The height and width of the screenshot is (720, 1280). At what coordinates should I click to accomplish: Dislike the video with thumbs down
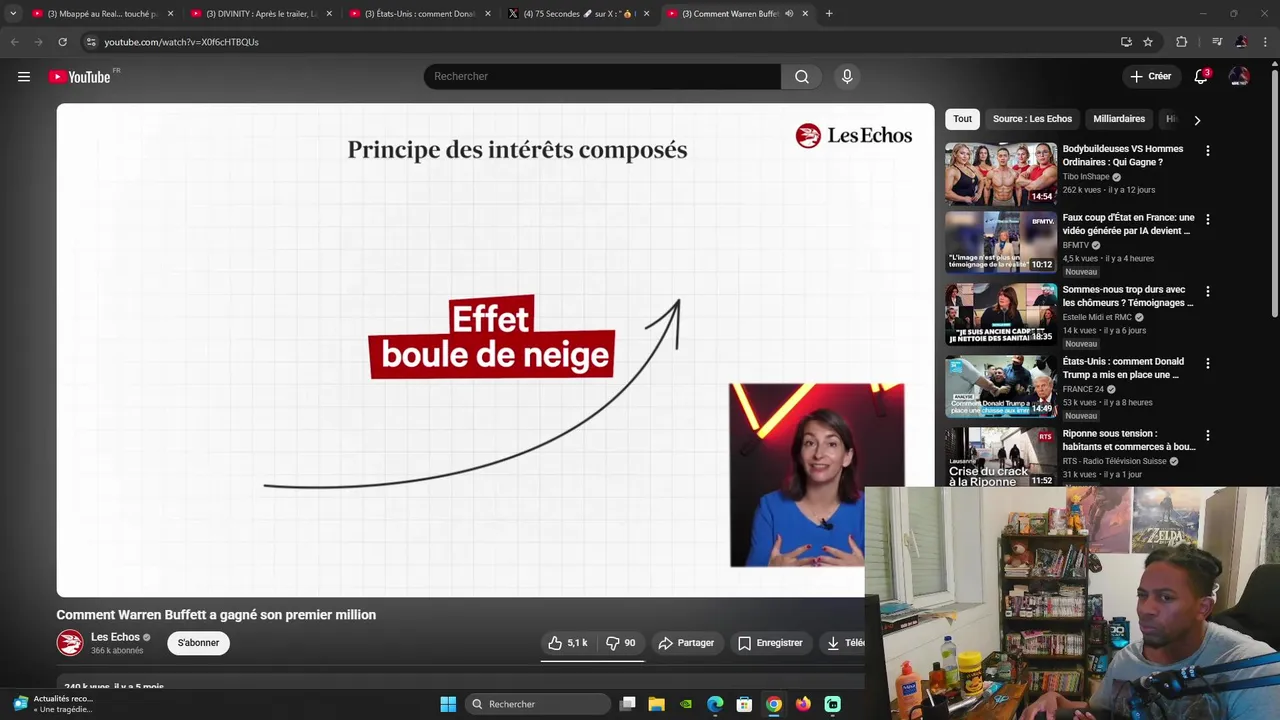621,643
